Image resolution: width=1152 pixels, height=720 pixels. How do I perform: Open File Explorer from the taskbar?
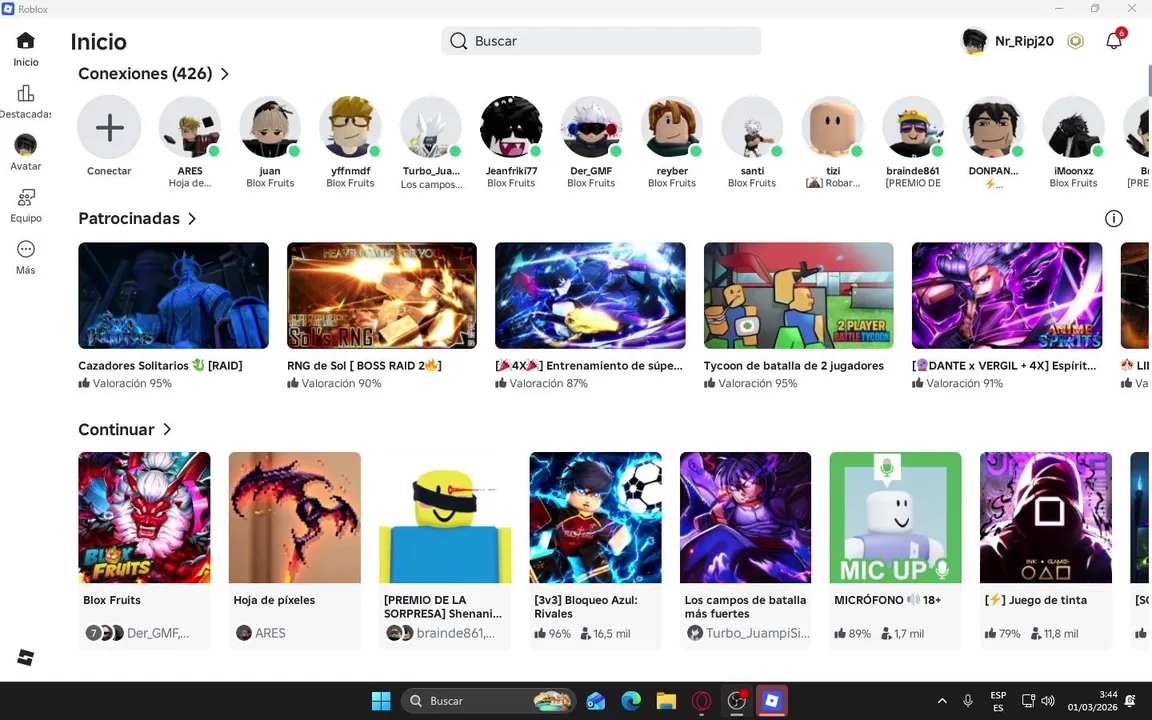(x=666, y=701)
